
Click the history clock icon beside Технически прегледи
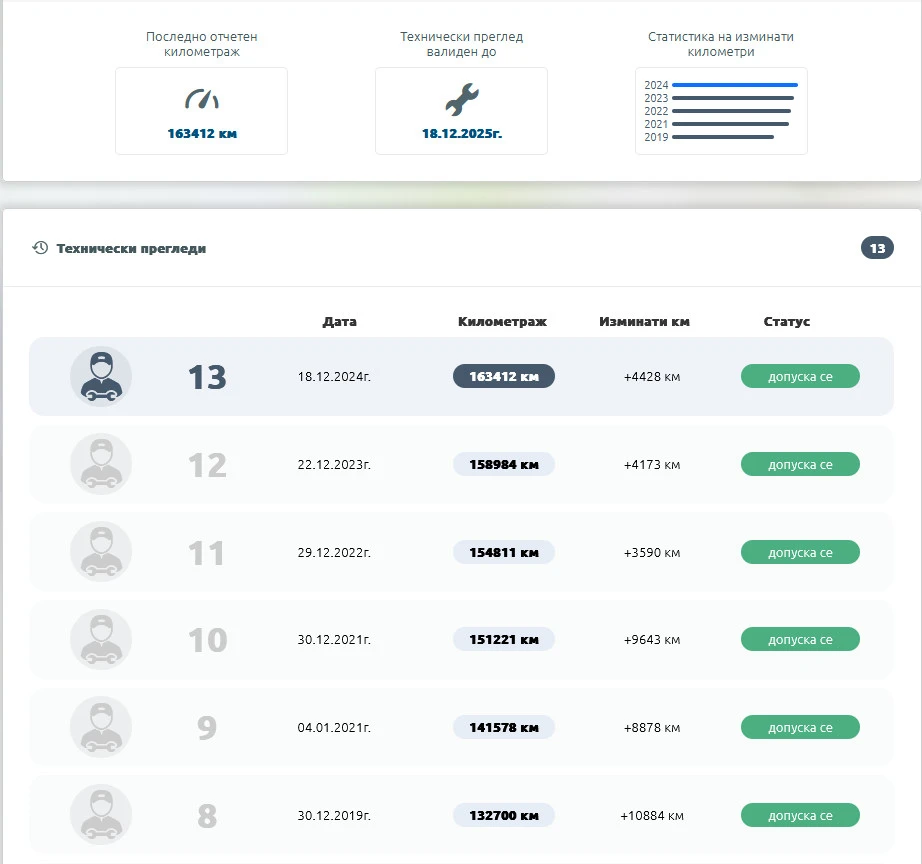click(x=40, y=248)
